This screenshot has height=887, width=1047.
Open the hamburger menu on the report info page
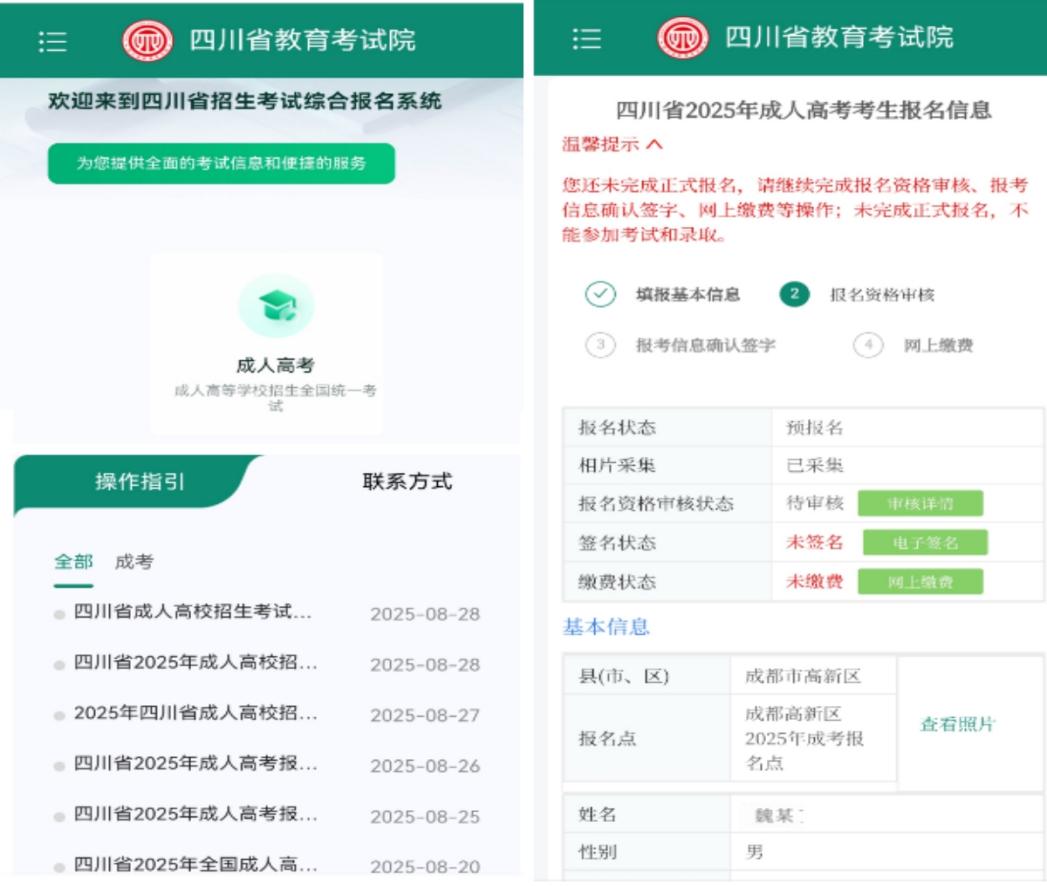coord(589,37)
